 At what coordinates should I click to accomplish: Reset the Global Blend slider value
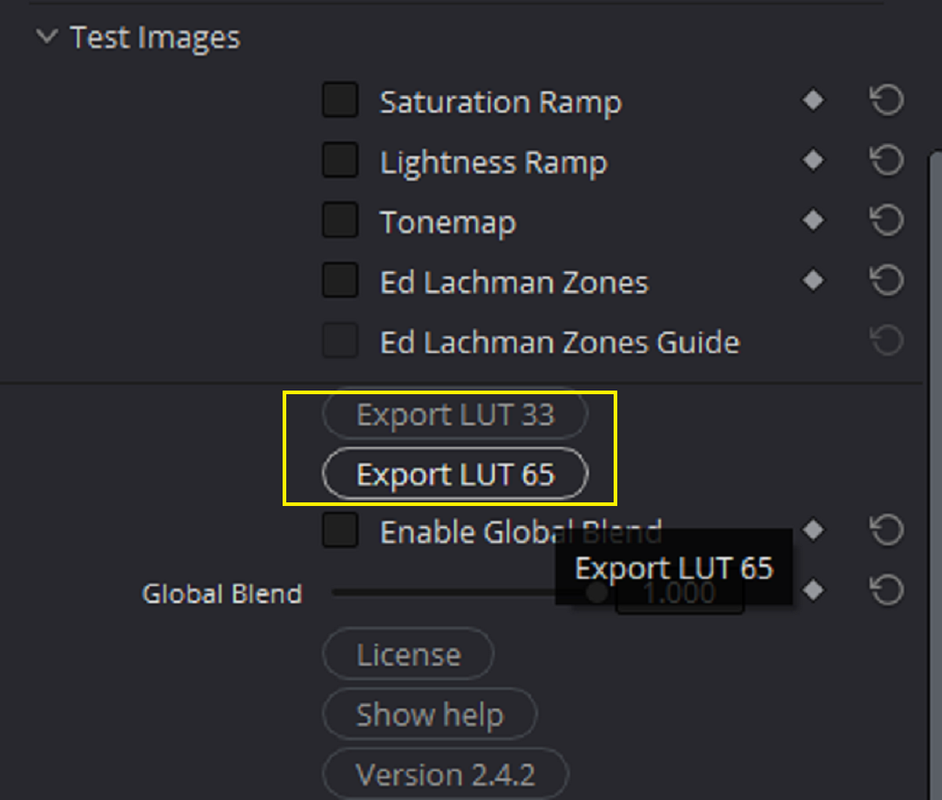tap(887, 590)
